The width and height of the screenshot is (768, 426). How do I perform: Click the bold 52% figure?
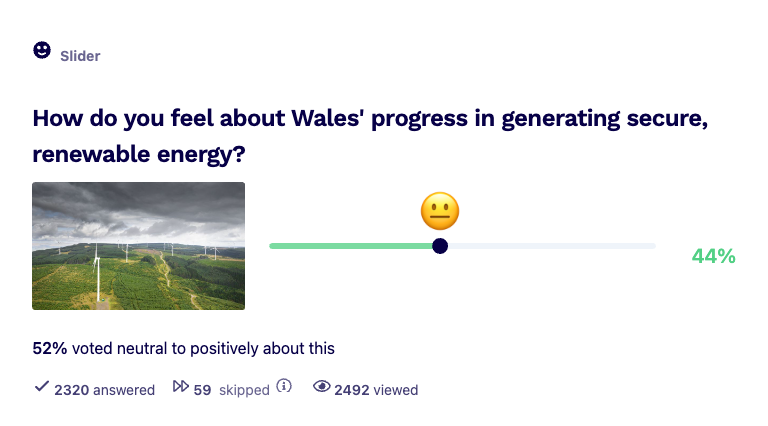49,349
